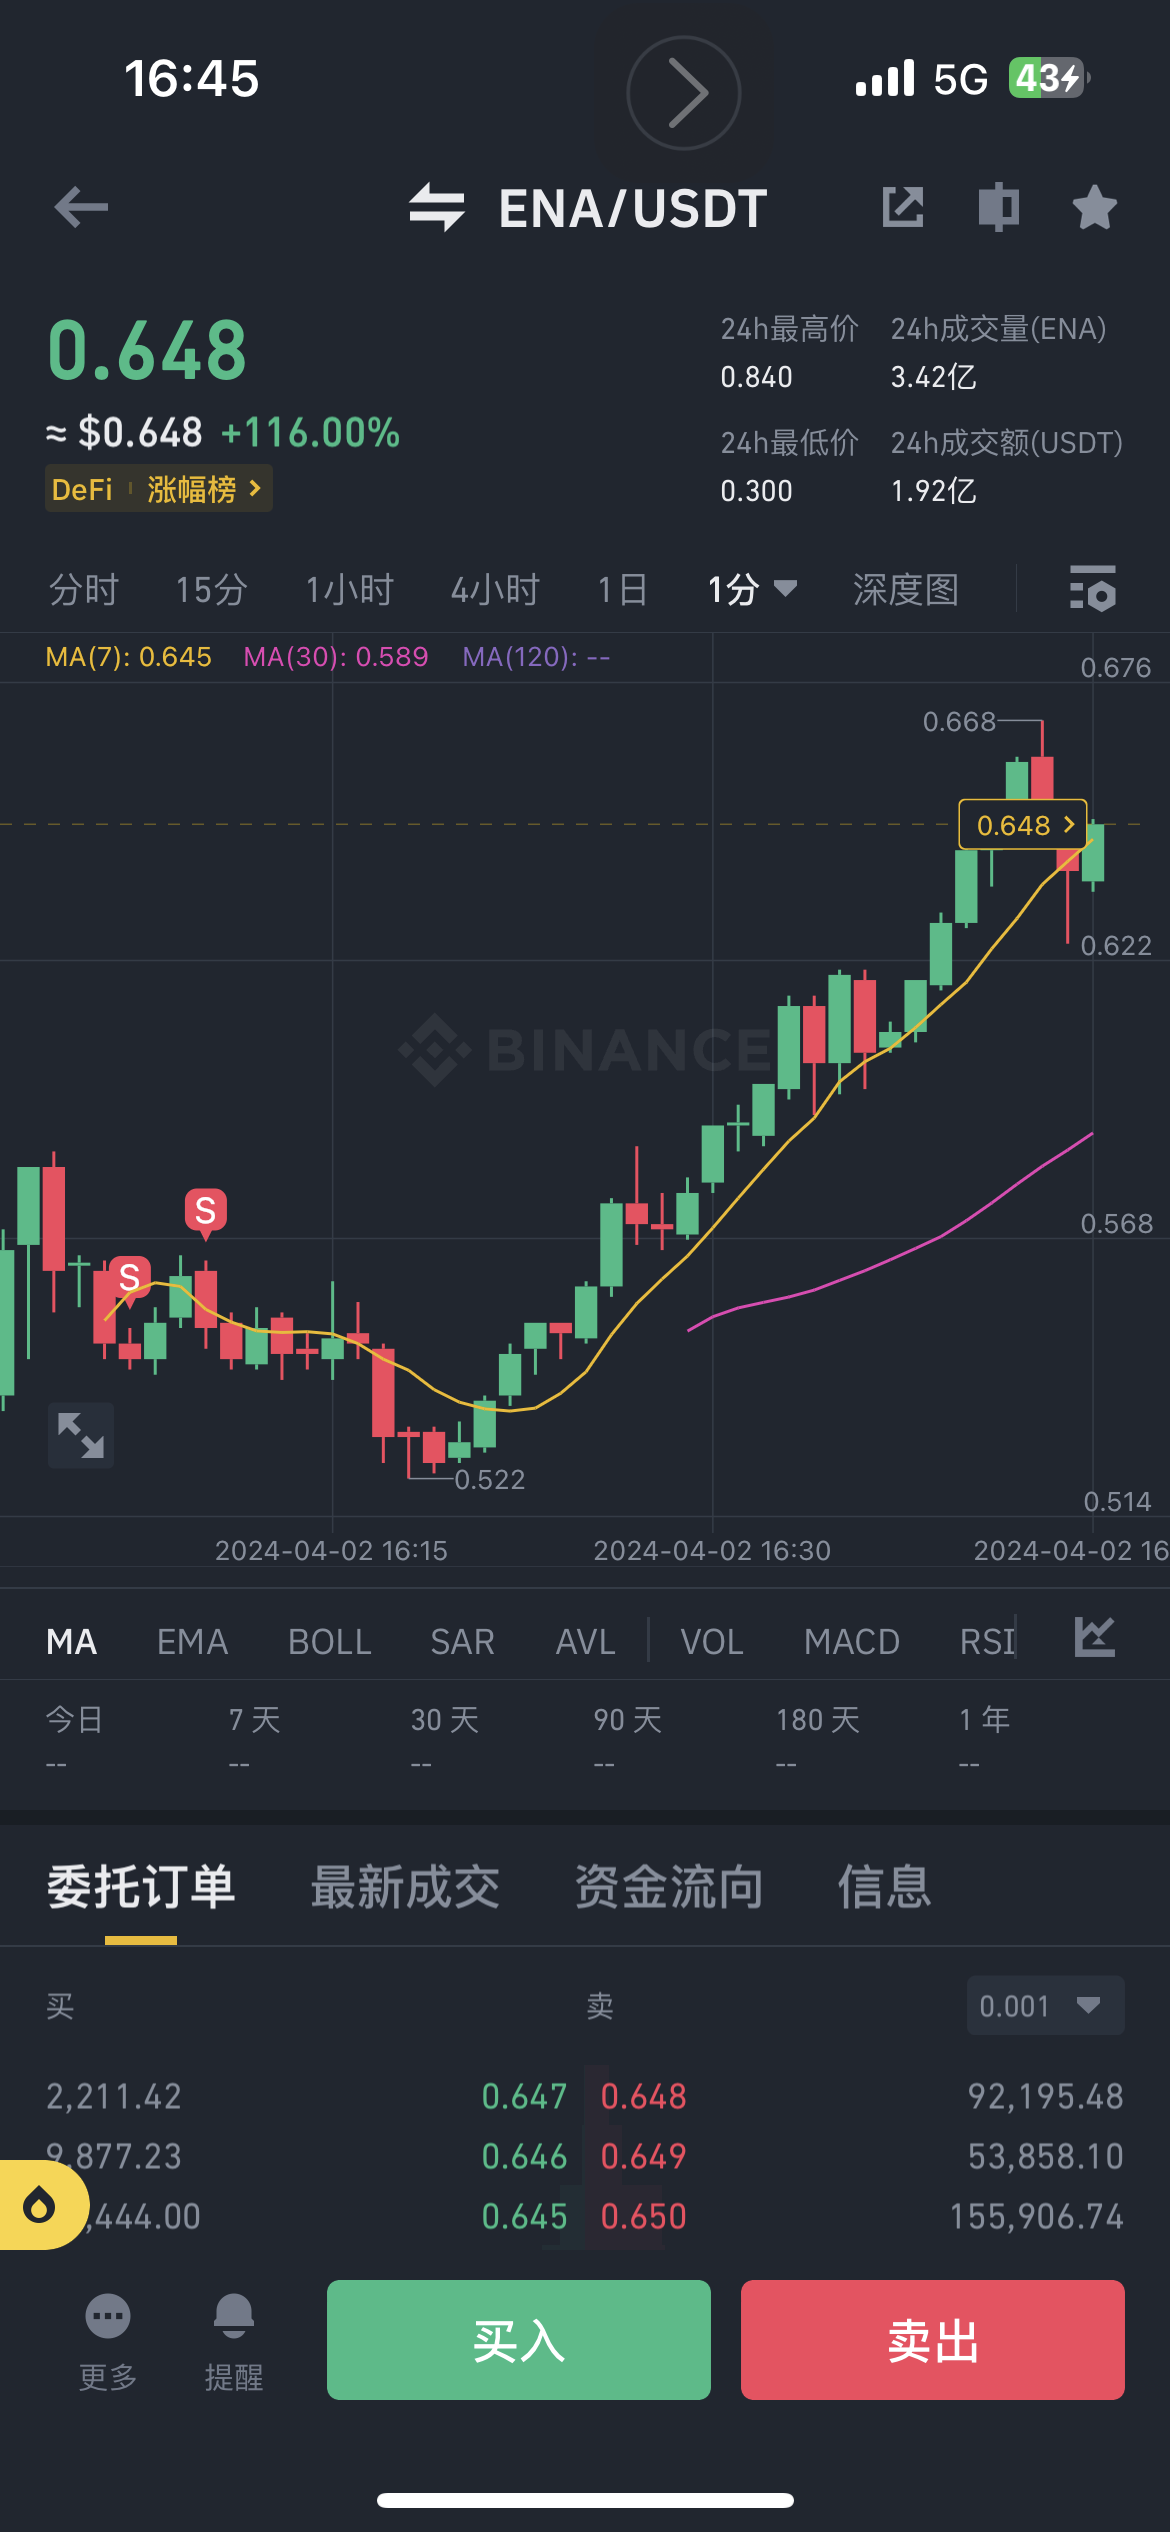Open chart settings icon

1092,589
